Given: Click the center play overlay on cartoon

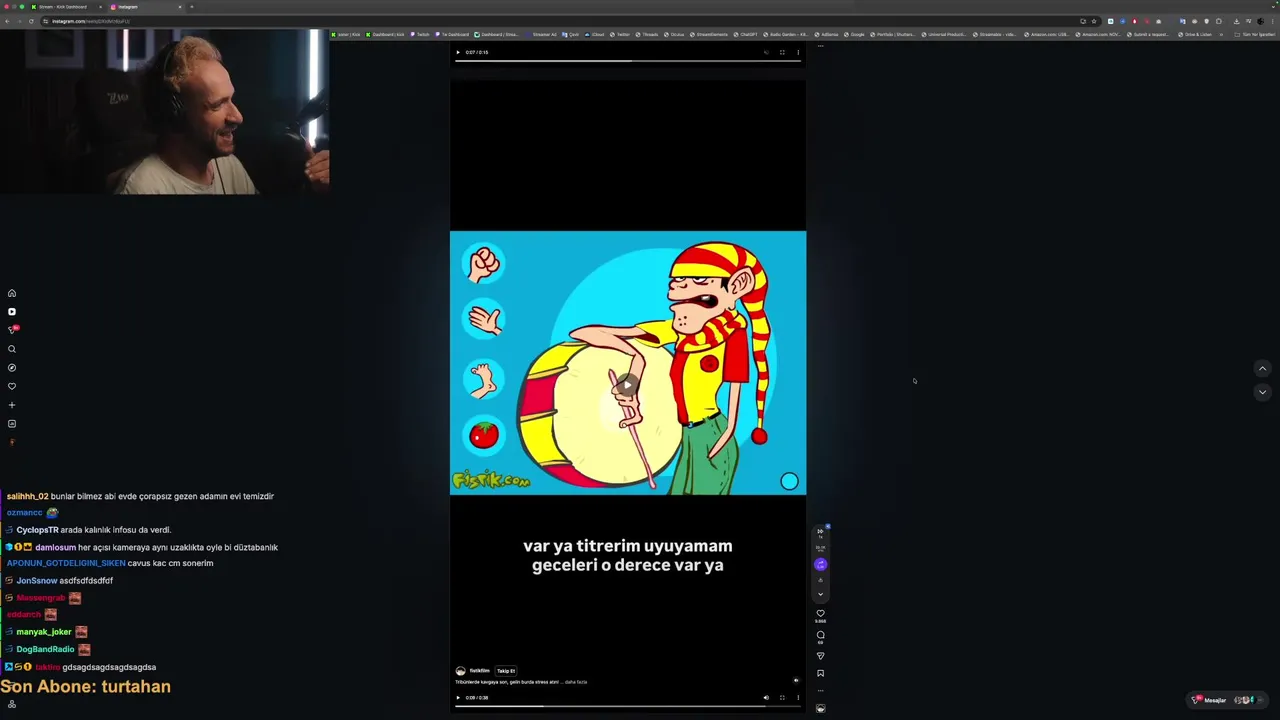Looking at the screenshot, I should coord(627,385).
